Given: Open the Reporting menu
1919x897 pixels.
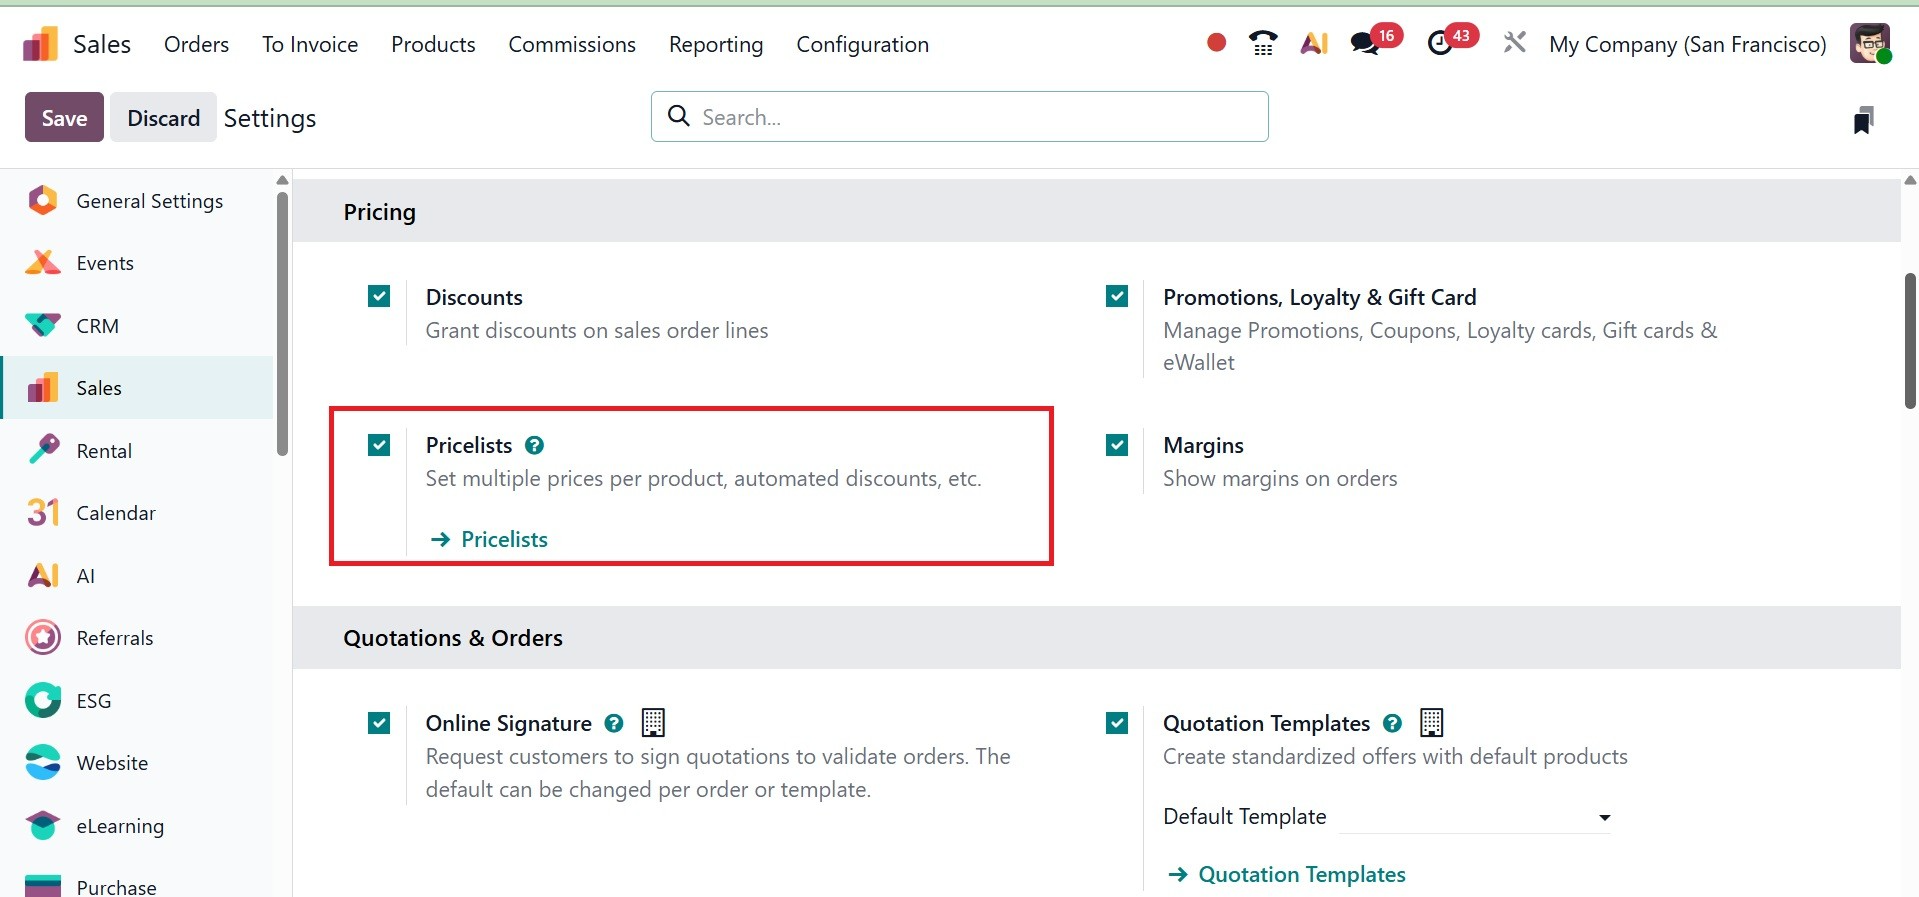Looking at the screenshot, I should pyautogui.click(x=715, y=44).
